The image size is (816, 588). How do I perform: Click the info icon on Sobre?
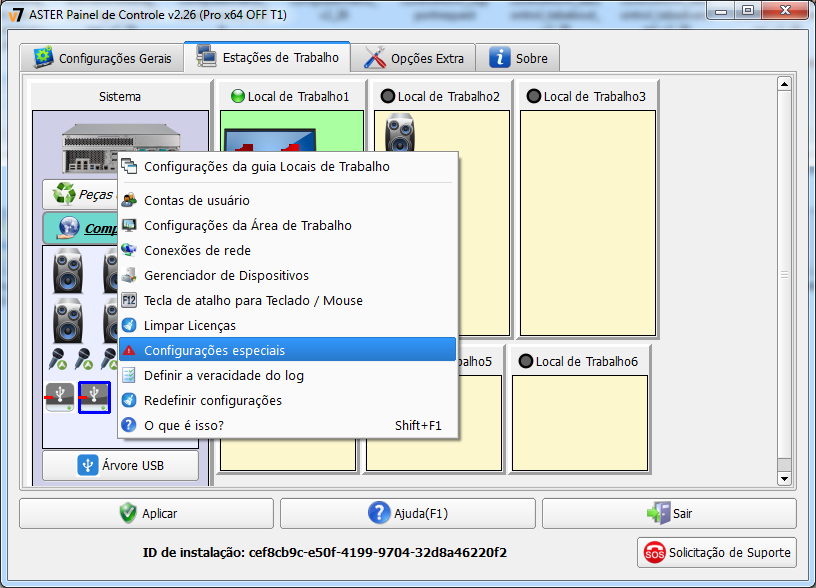click(x=500, y=57)
